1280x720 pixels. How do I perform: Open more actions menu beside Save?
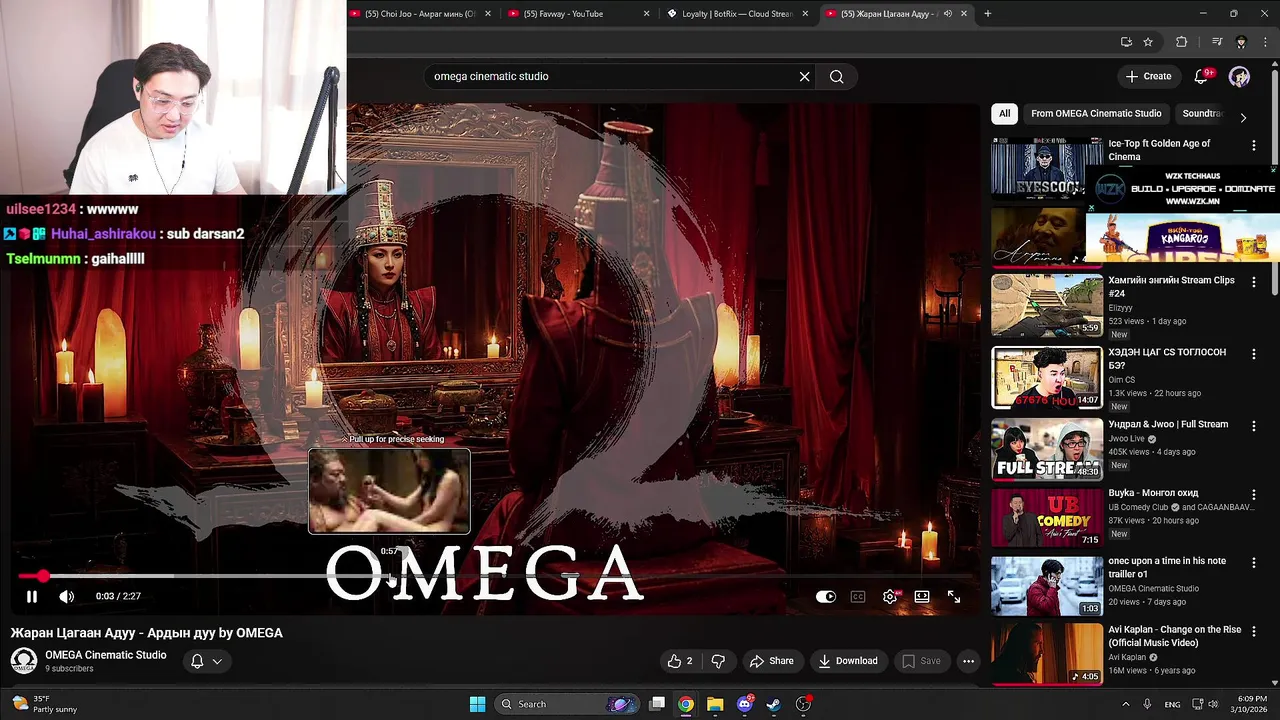[968, 661]
